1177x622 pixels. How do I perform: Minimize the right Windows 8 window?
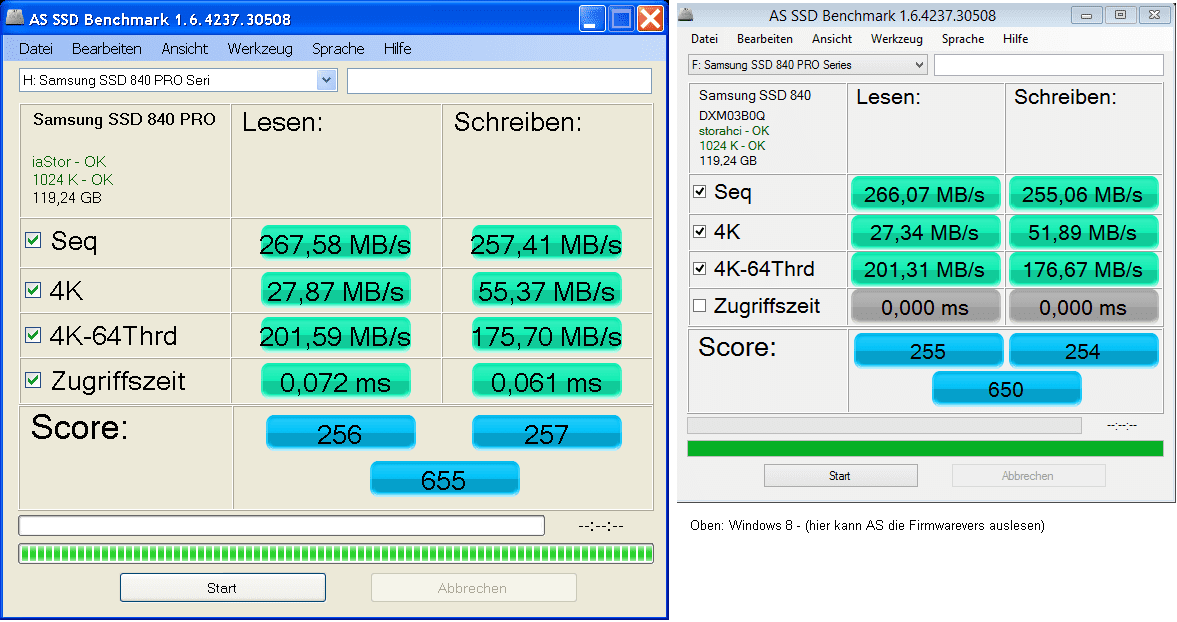coord(1086,15)
